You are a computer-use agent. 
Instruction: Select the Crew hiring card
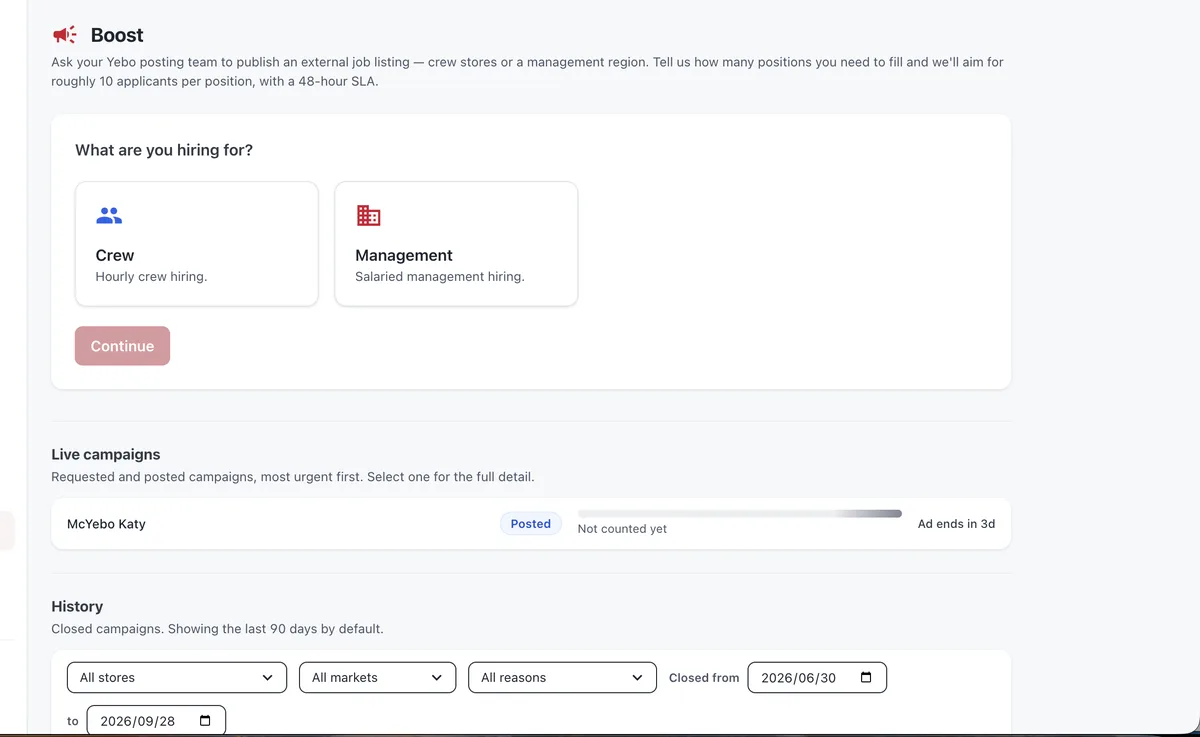coord(197,244)
